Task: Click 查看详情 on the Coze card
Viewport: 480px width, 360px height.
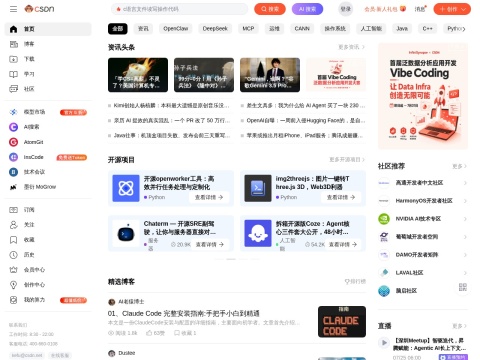Action: click(343, 244)
